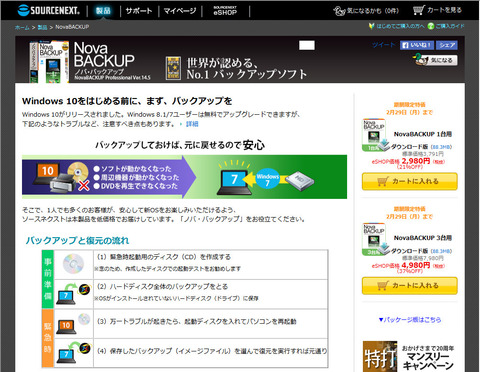480x372 pixels.
Task: Click the CD disc icon in step 1
Action: tap(73, 264)
